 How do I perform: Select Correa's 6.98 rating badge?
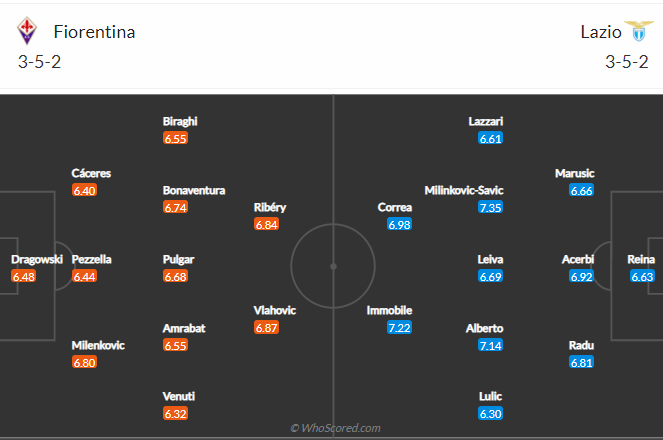pos(399,224)
